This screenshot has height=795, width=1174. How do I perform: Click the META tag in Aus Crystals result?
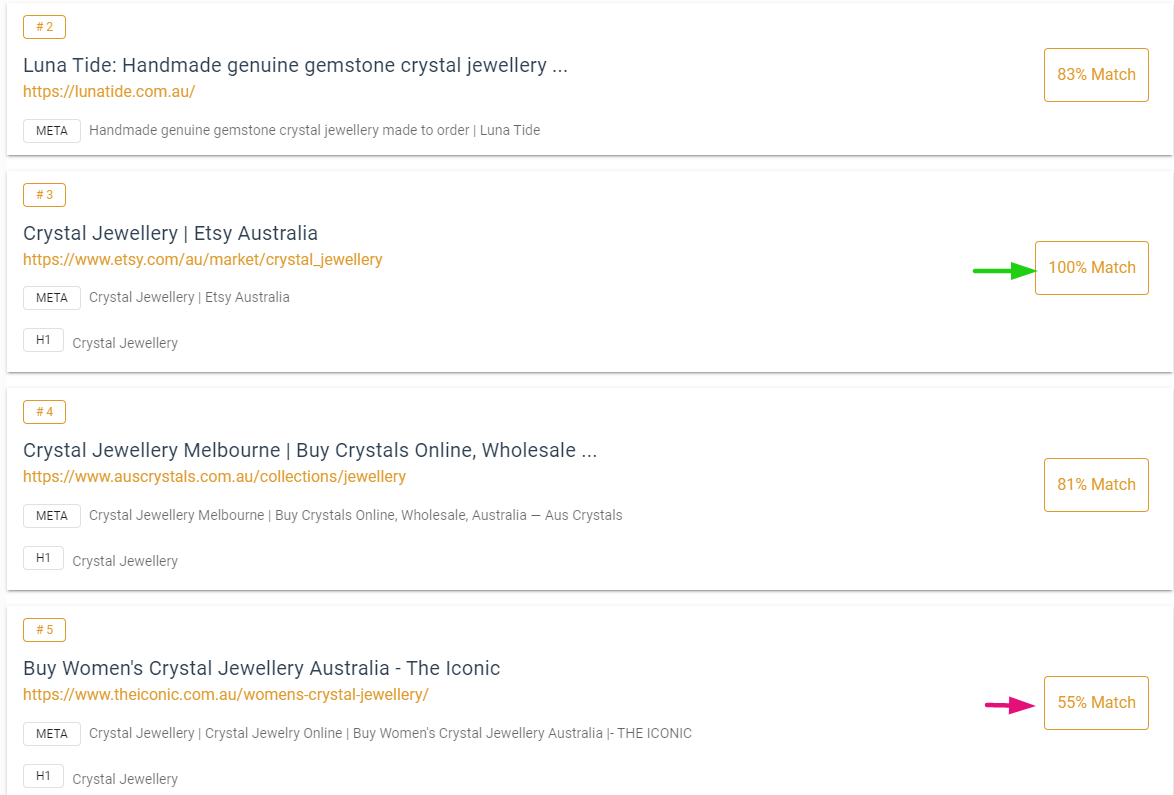[x=52, y=515]
